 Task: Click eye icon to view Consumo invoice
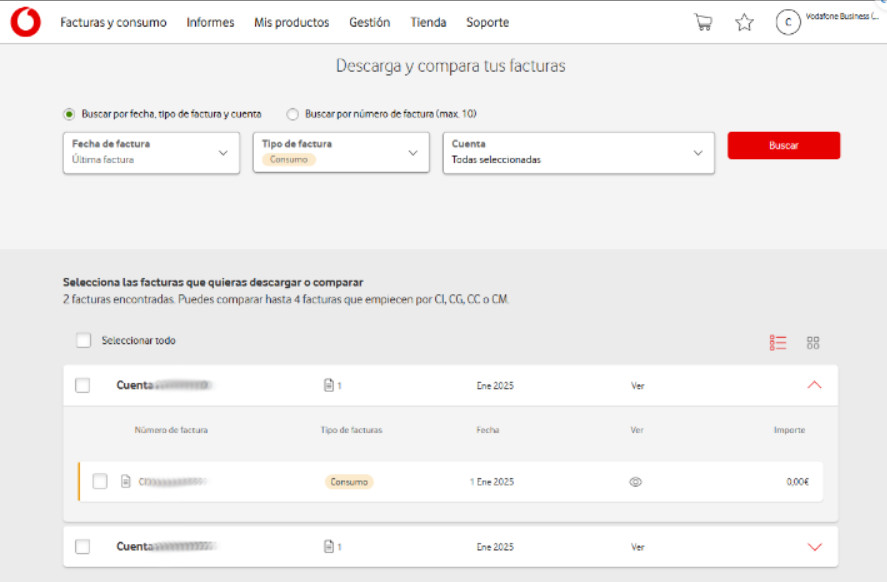click(x=635, y=482)
